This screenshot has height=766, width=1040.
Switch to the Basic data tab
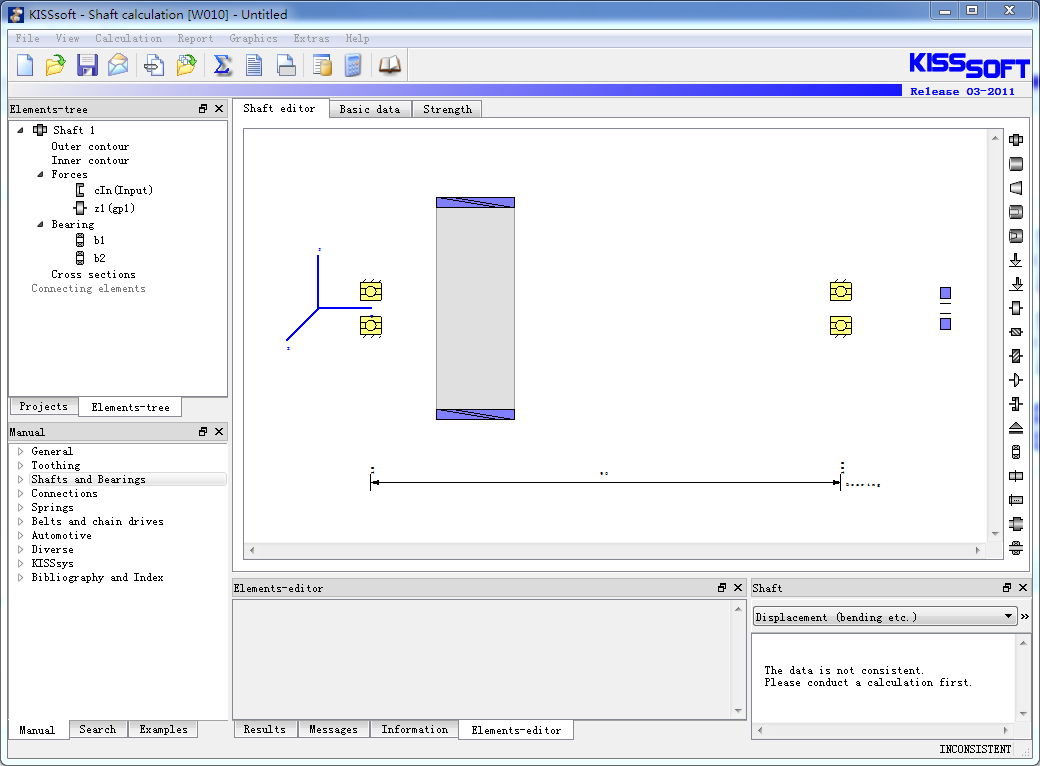369,109
